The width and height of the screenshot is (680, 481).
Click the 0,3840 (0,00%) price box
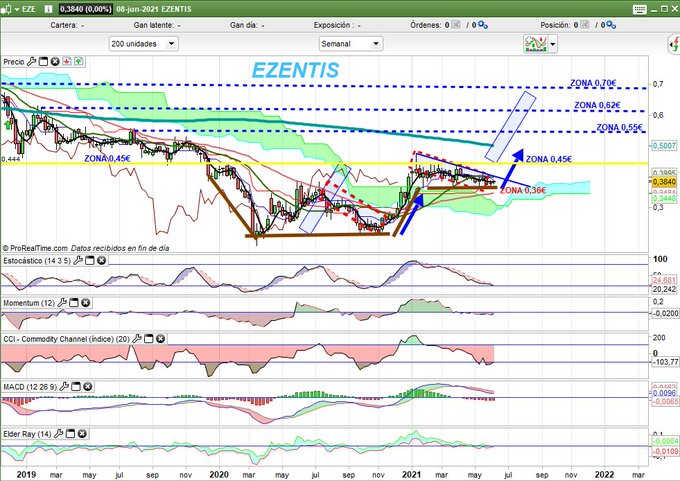point(85,9)
